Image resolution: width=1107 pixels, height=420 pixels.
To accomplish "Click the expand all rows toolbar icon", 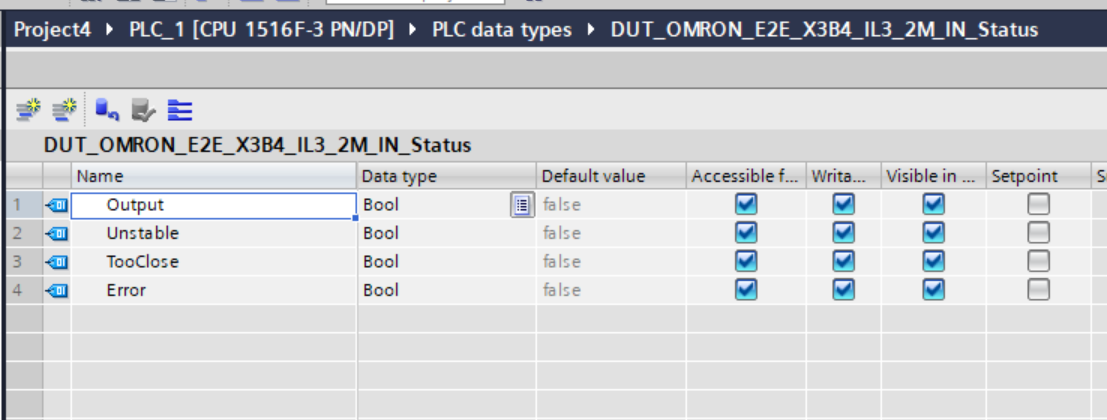I will click(x=180, y=110).
